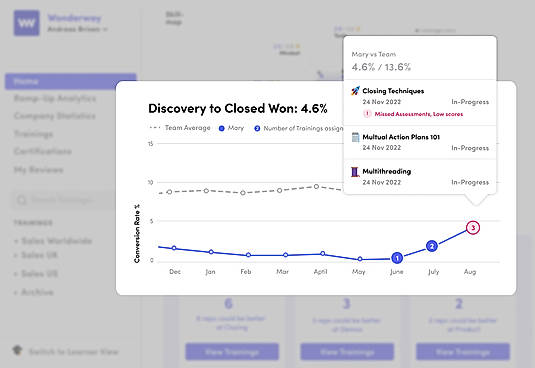This screenshot has height=368, width=535.
Task: Toggle the Mary legend series
Action: (231, 128)
